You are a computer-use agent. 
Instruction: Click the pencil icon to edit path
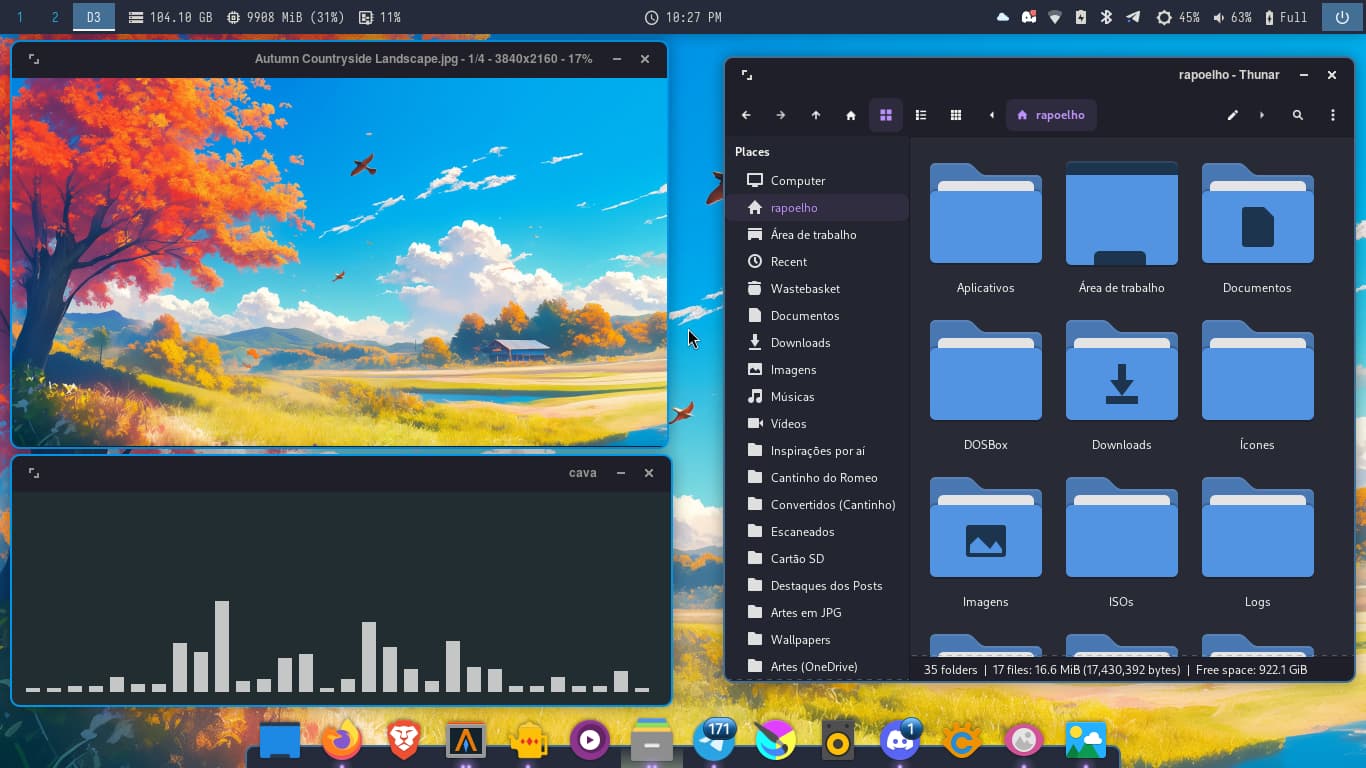coord(1233,115)
